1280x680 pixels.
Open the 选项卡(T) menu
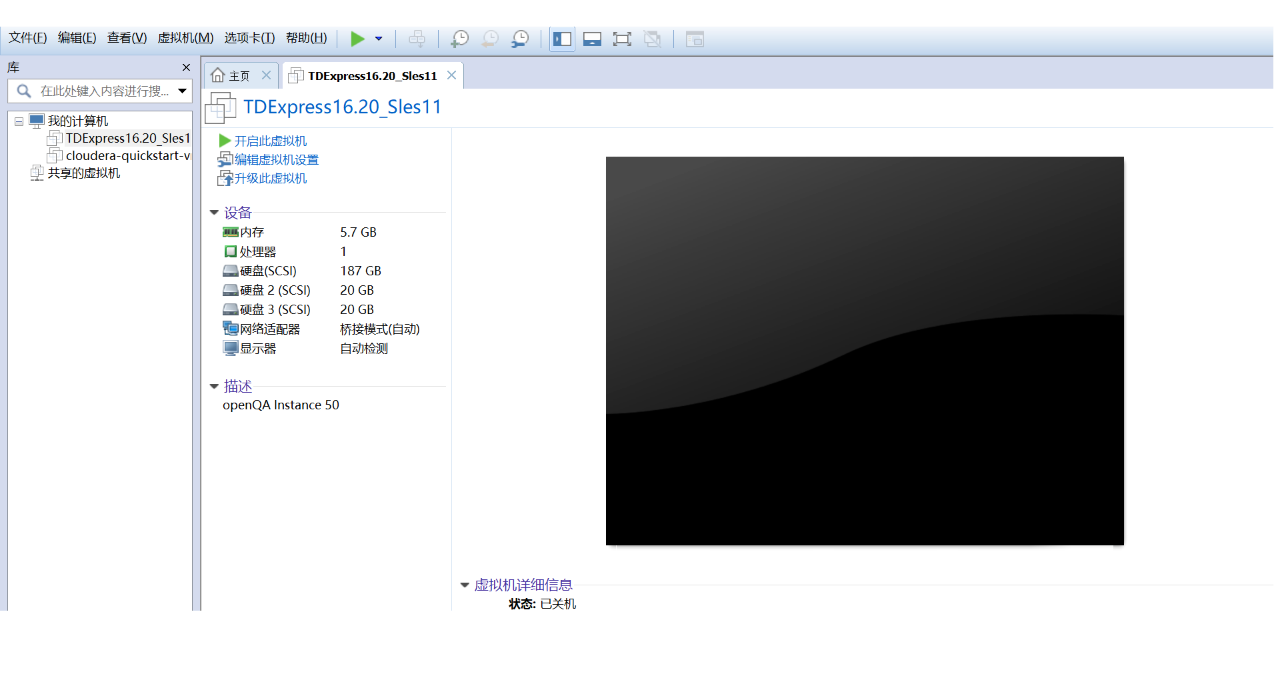249,38
